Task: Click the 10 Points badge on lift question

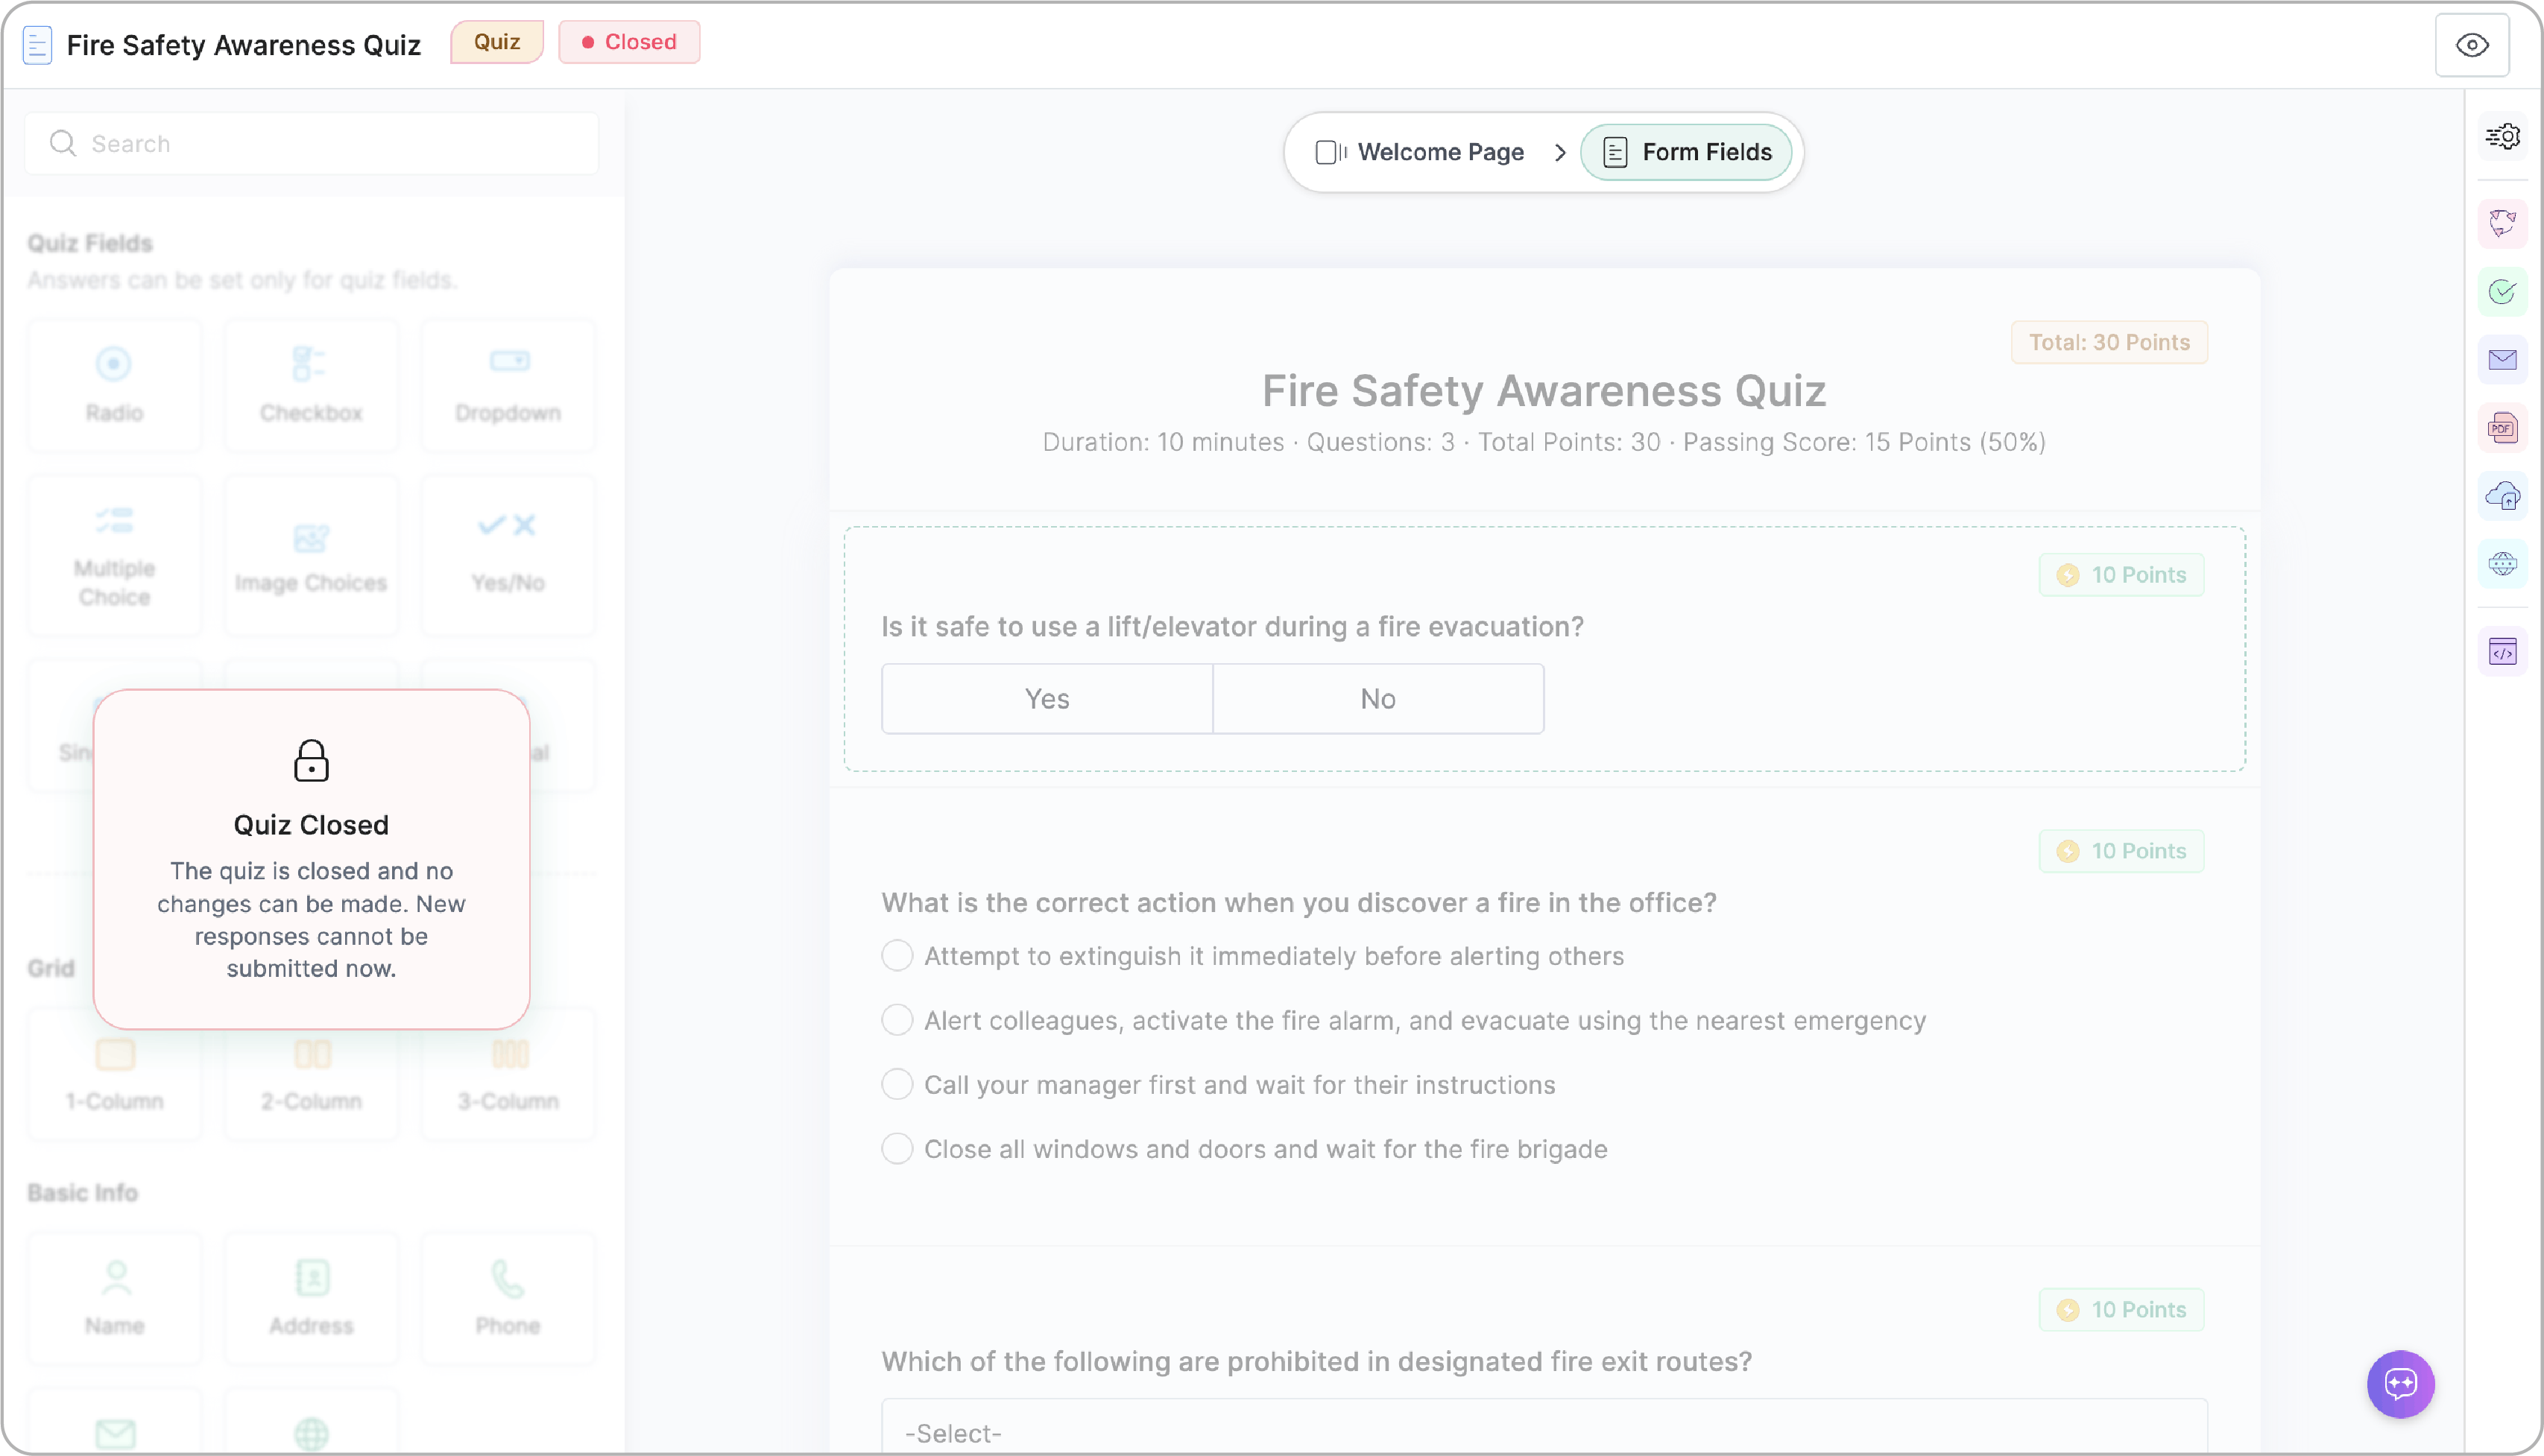Action: click(2121, 575)
